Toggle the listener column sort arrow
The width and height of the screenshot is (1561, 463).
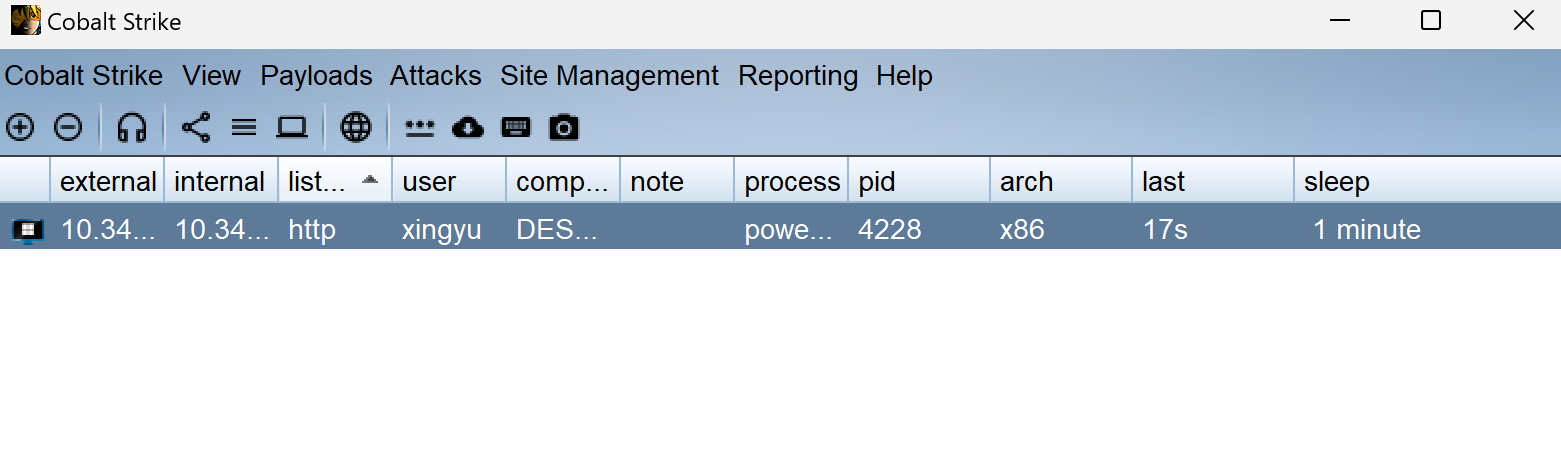(370, 180)
